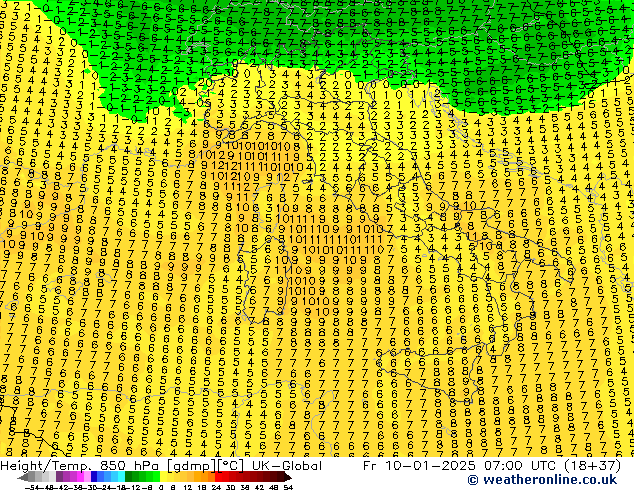Pick the magenta legend swatch near -36
The width and height of the screenshot is (634, 490).
tap(80, 477)
